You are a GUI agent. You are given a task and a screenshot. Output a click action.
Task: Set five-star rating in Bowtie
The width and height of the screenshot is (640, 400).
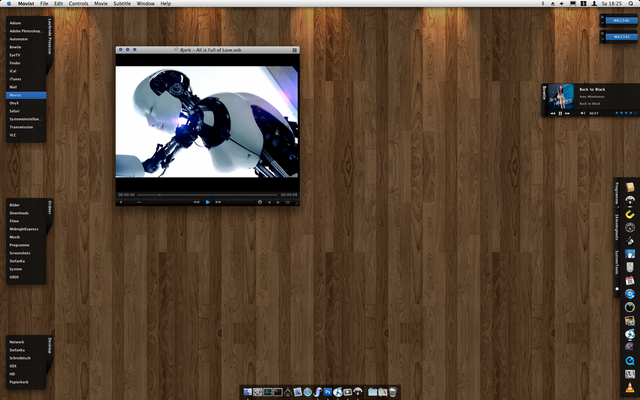click(x=635, y=113)
